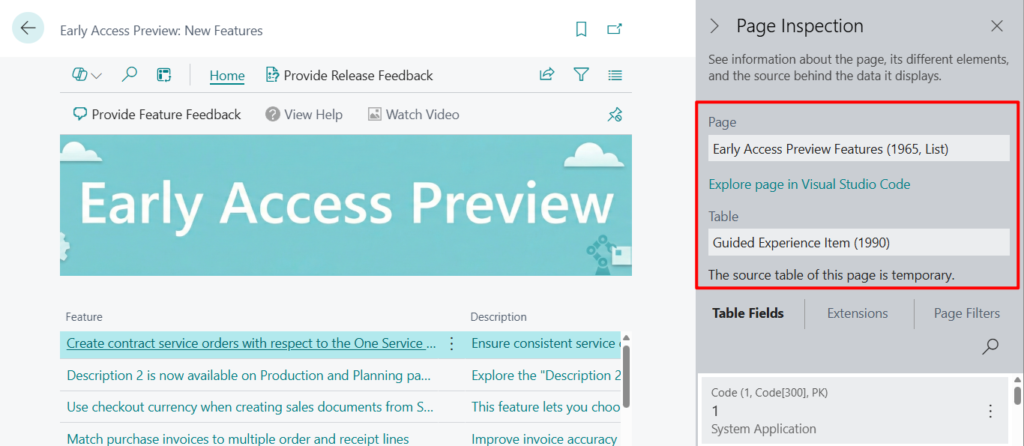Screen dimensions: 1024x446
Task: Switch to the Page Filters tab
Action: pyautogui.click(x=965, y=313)
